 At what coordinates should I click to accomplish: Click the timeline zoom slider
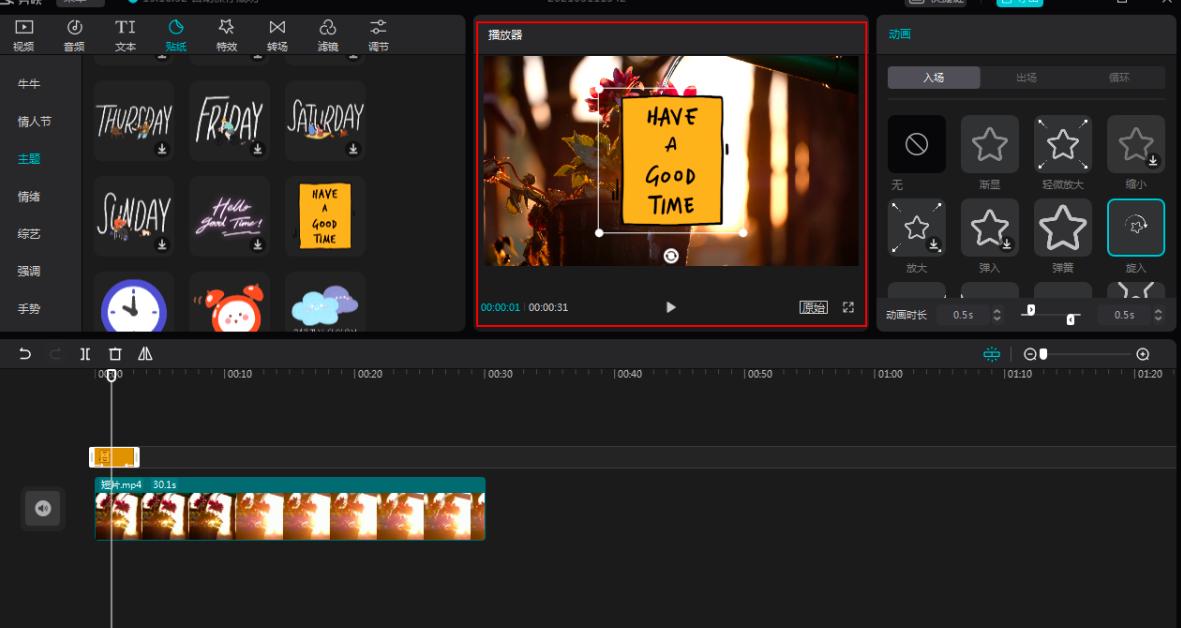[1043, 354]
